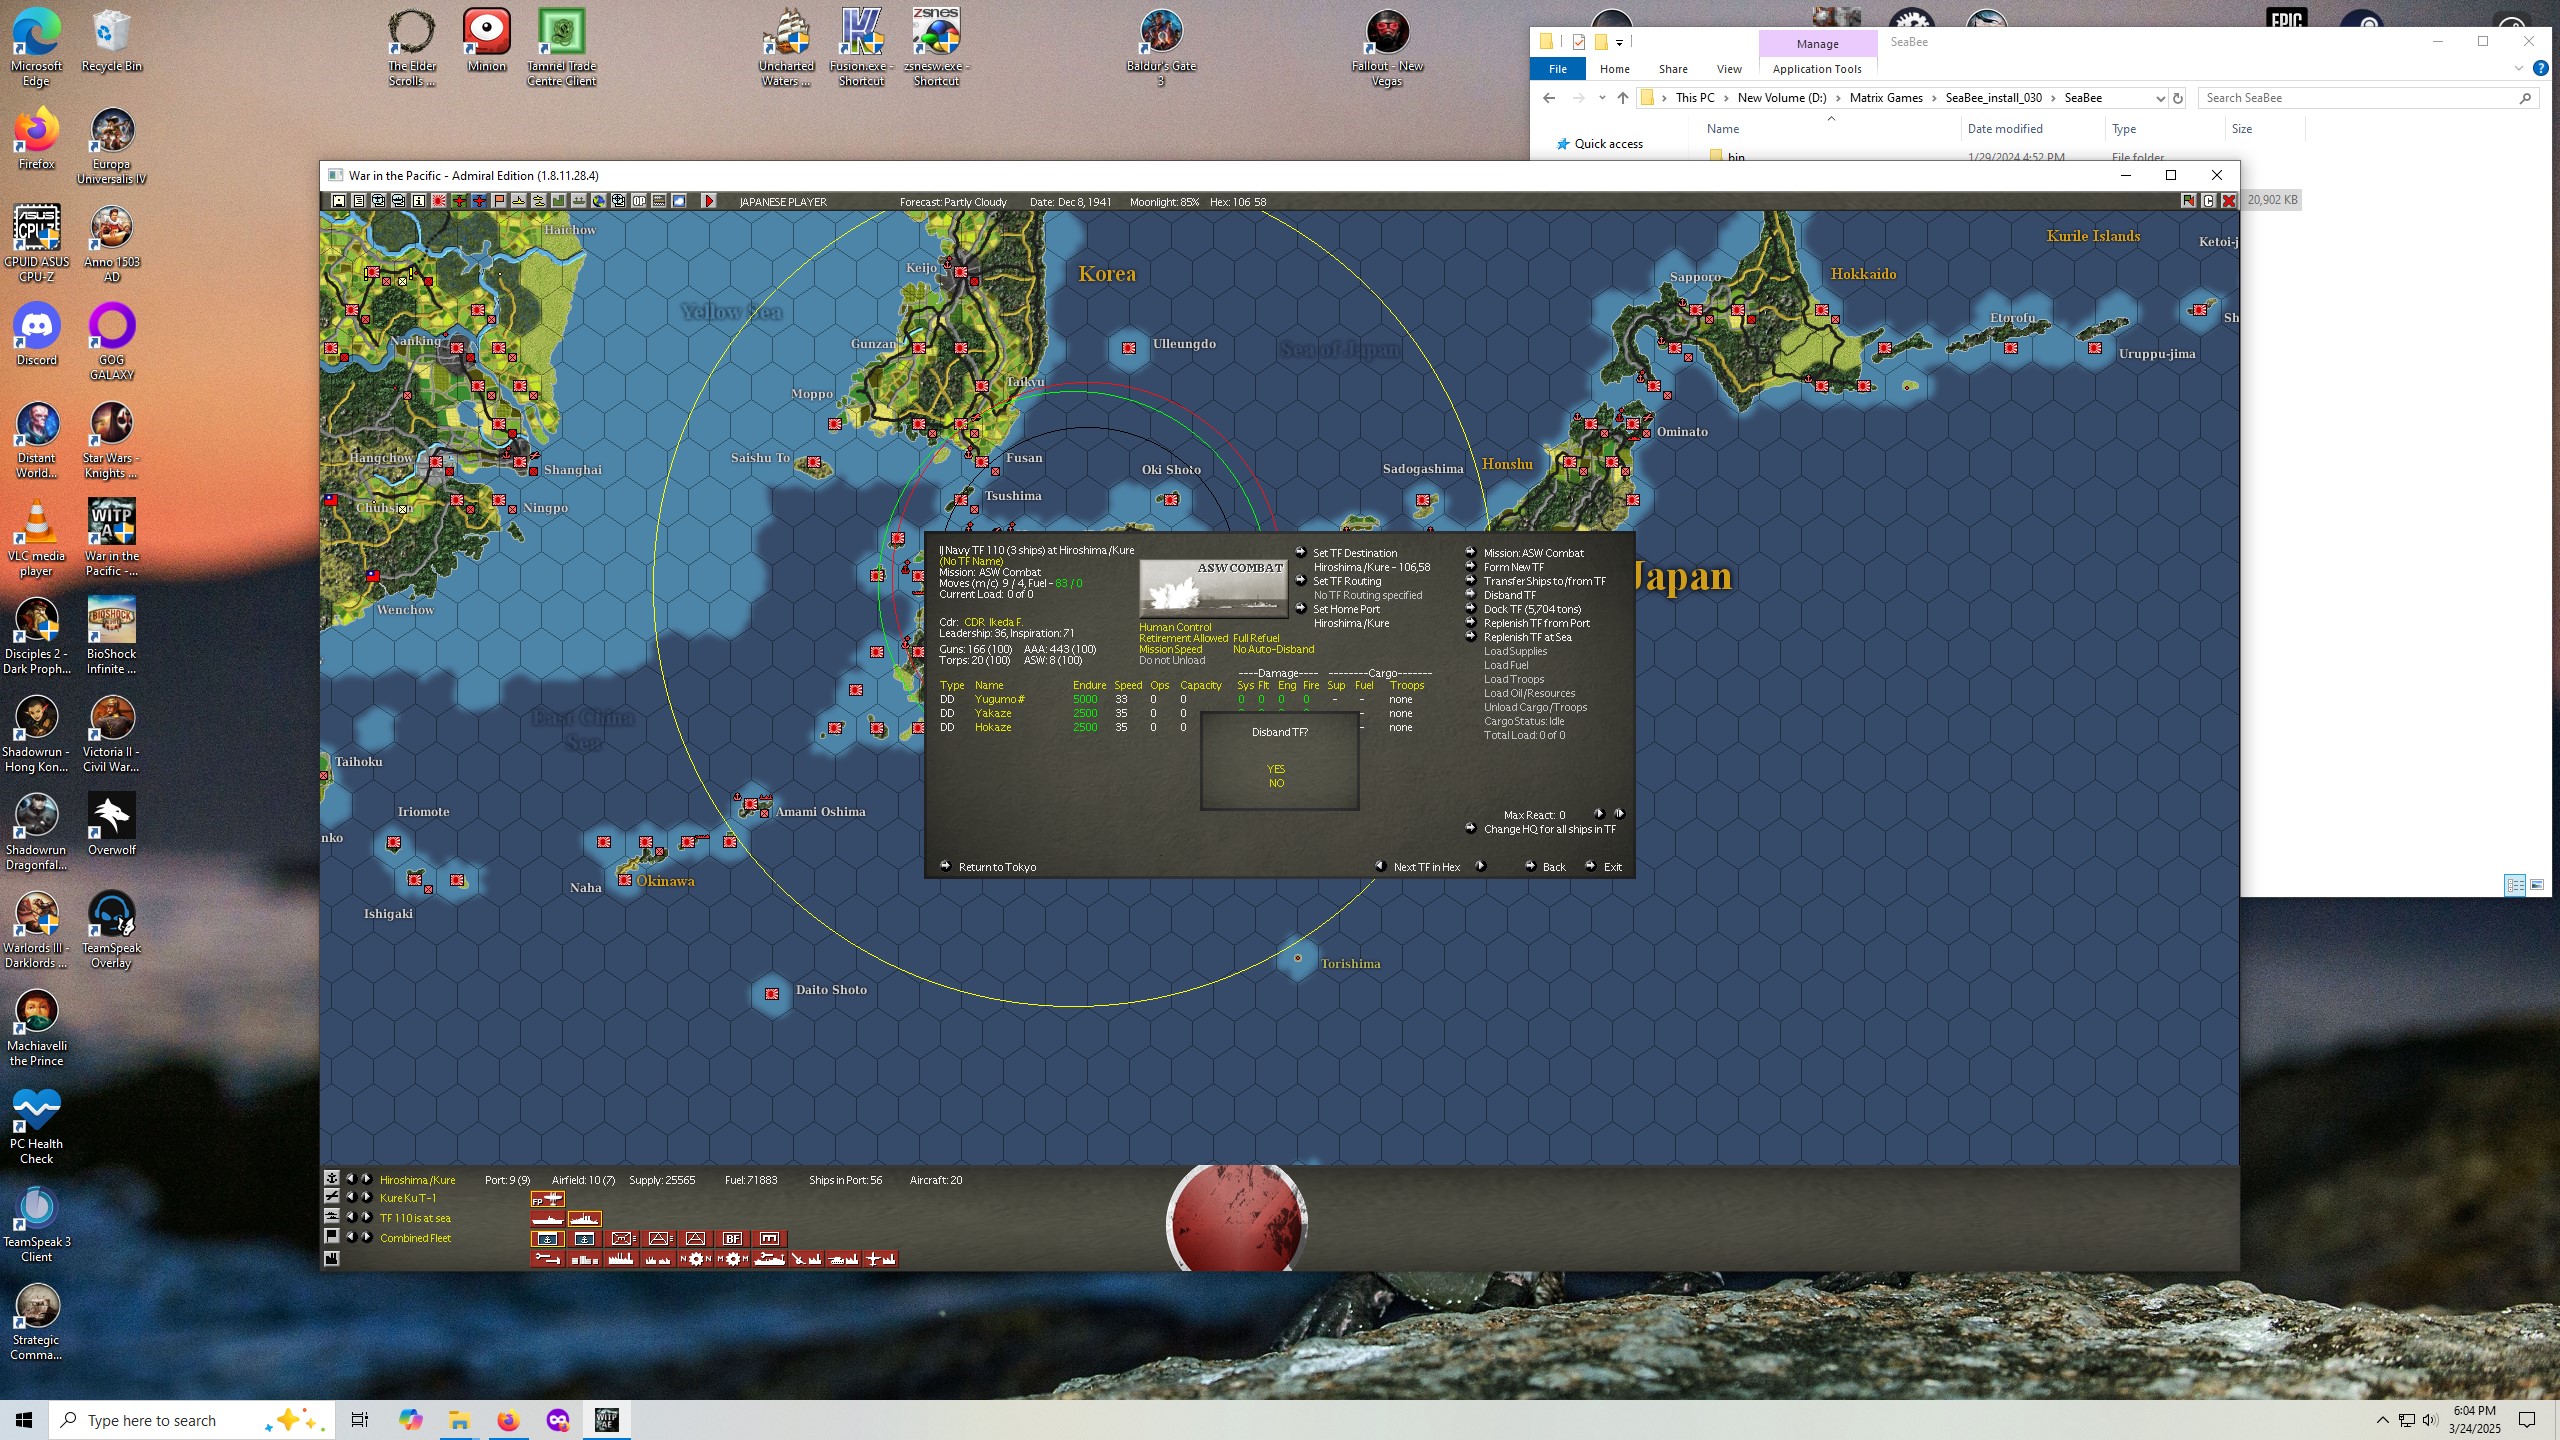Choose YES in Disband TF dialog

tap(1276, 769)
